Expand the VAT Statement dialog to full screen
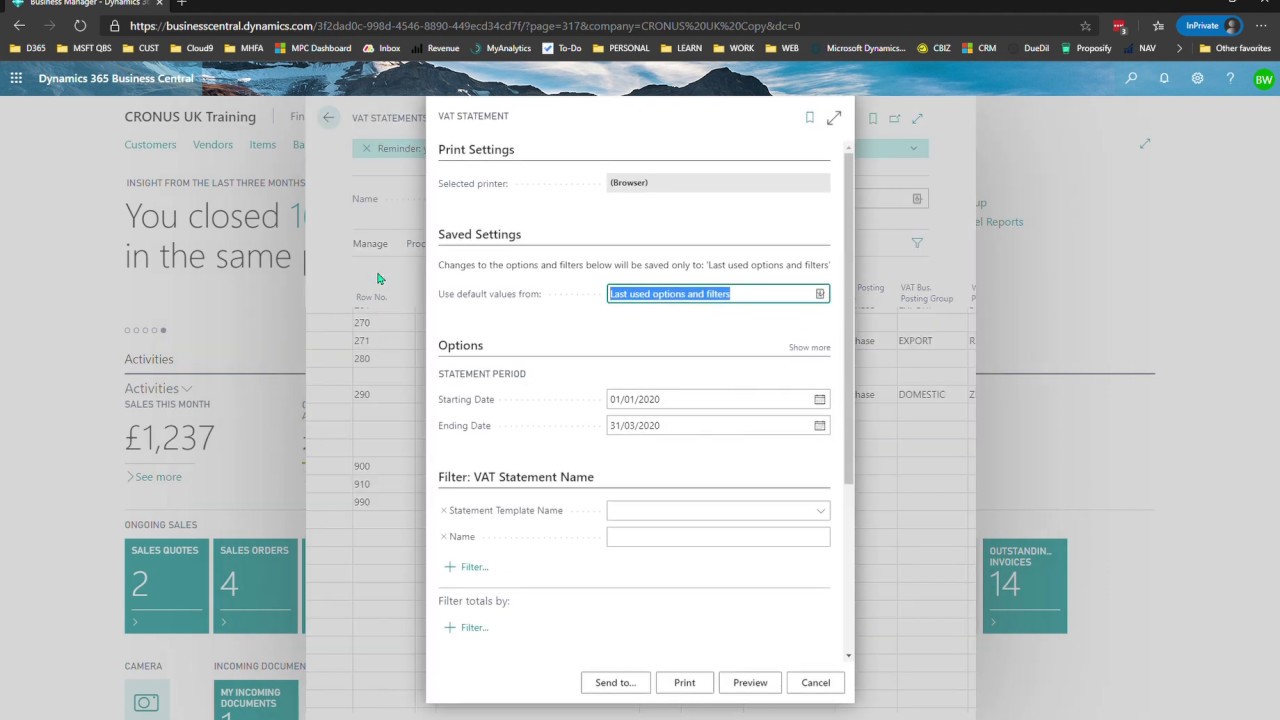This screenshot has height=720, width=1280. 834,117
